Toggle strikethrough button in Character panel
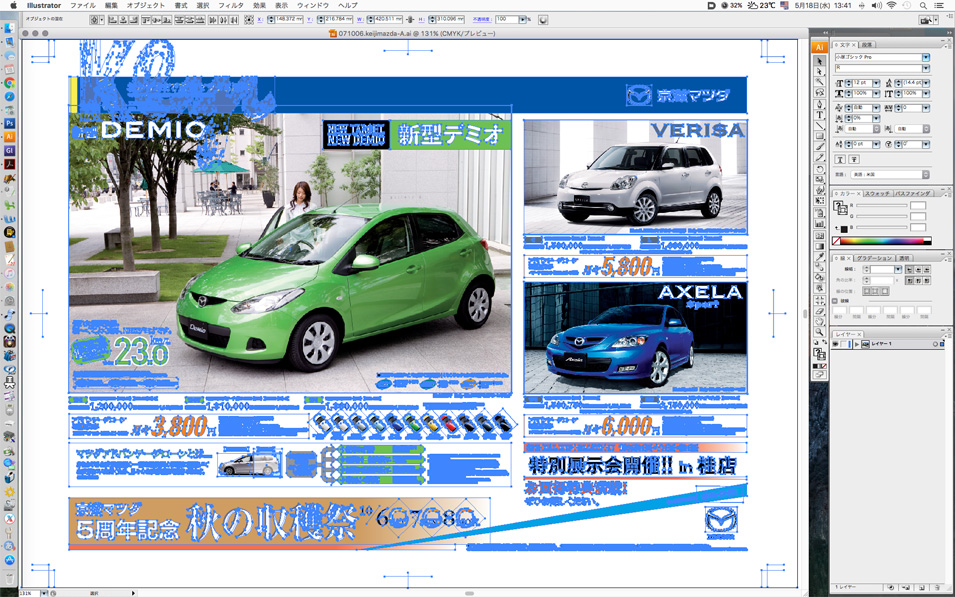Image resolution: width=955 pixels, height=597 pixels. [x=853, y=160]
